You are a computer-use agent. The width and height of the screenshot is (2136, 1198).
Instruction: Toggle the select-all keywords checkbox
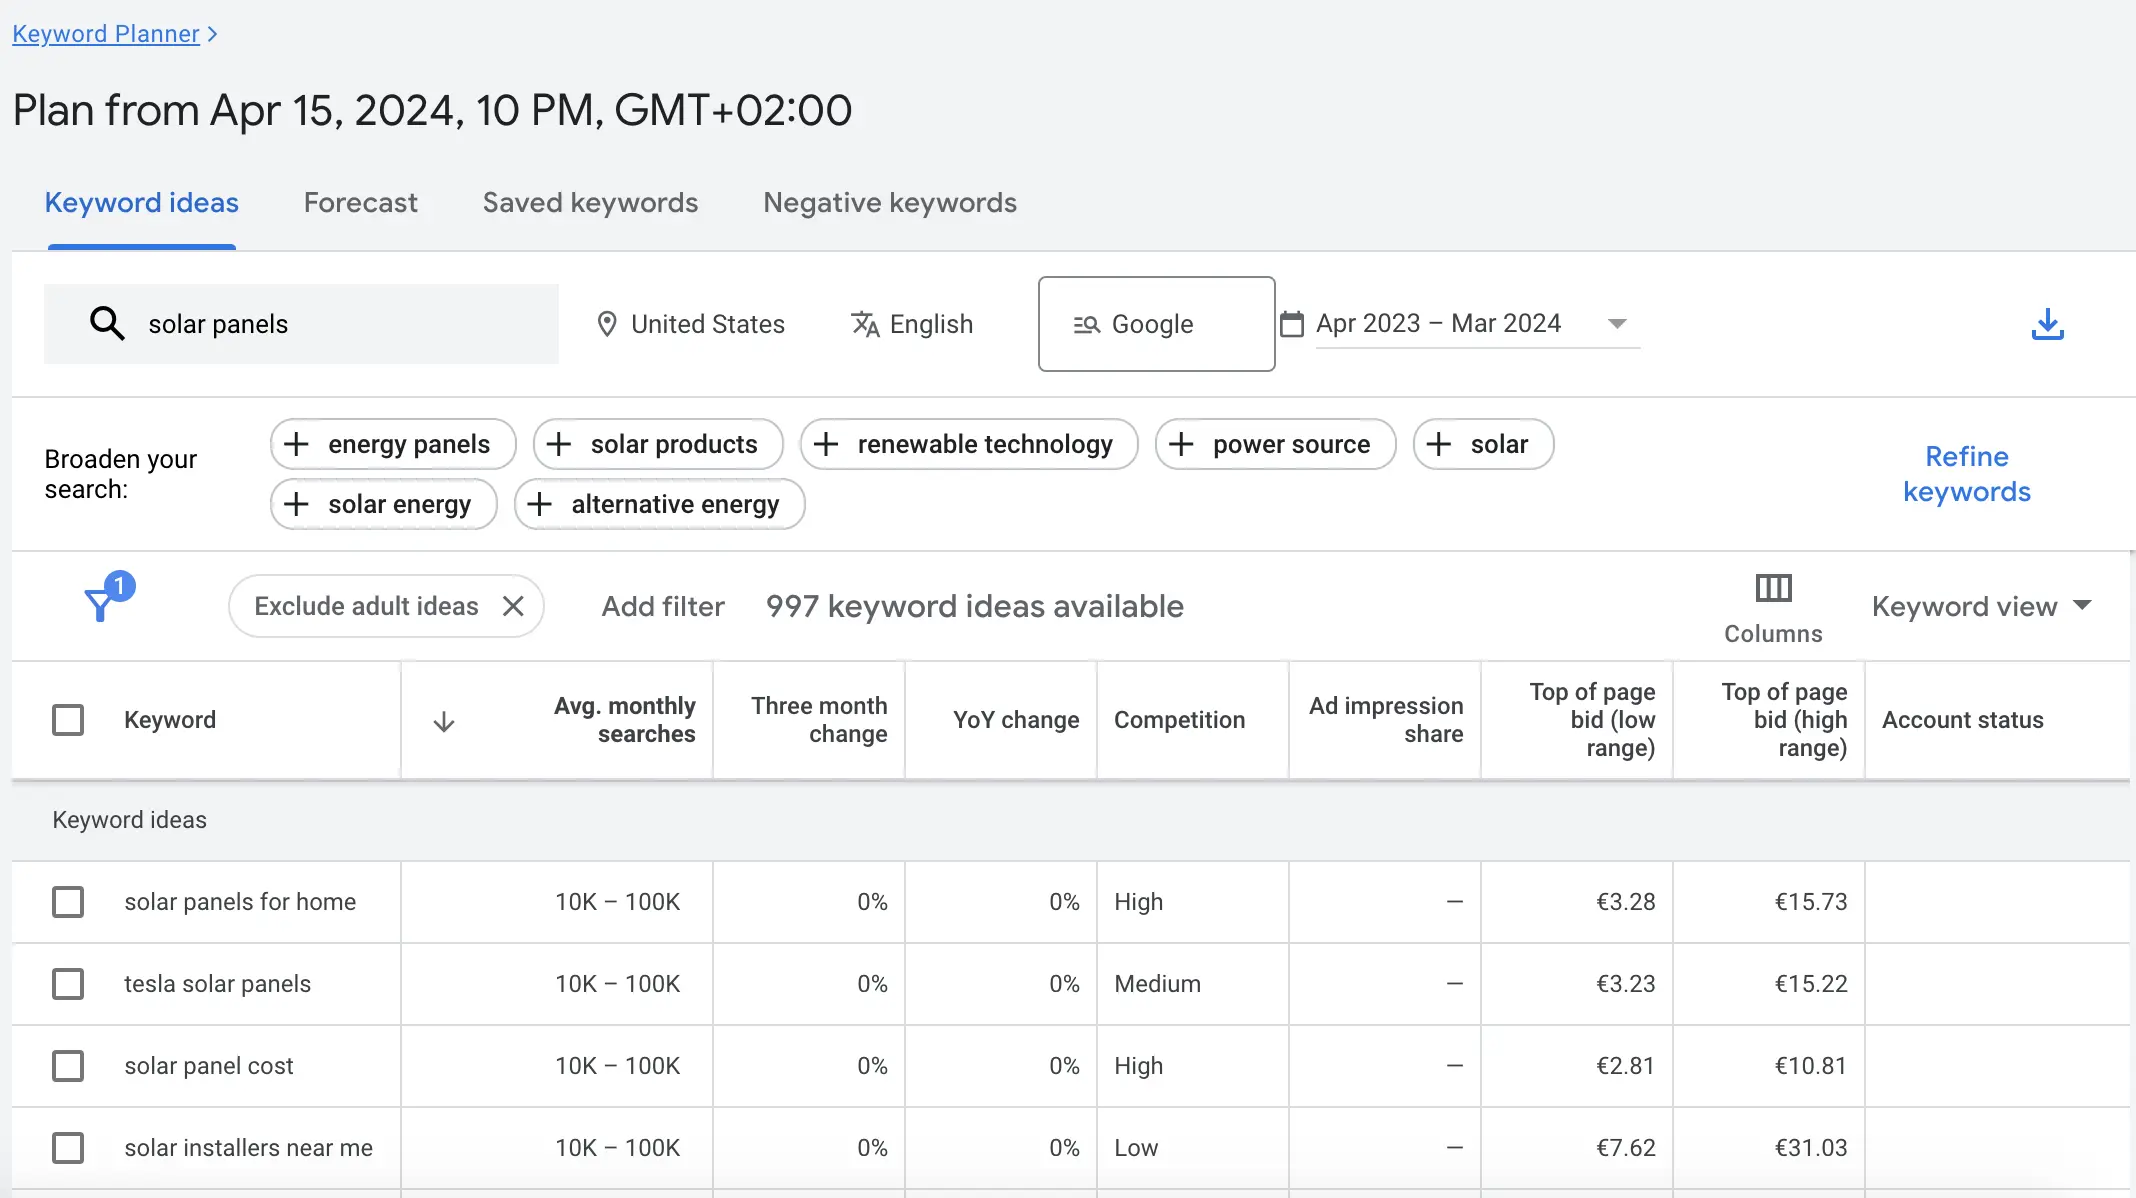68,720
